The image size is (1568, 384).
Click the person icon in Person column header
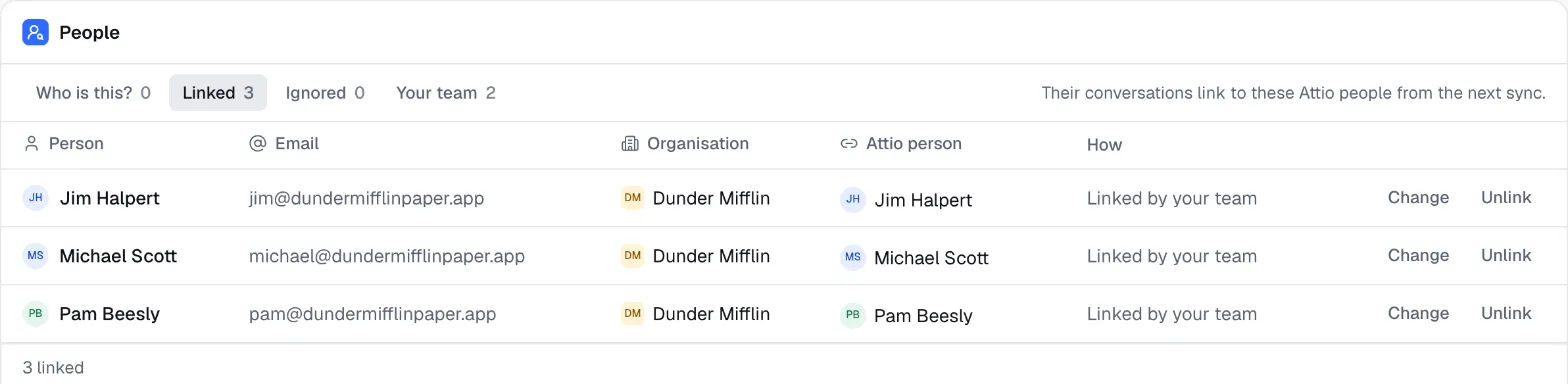31,143
